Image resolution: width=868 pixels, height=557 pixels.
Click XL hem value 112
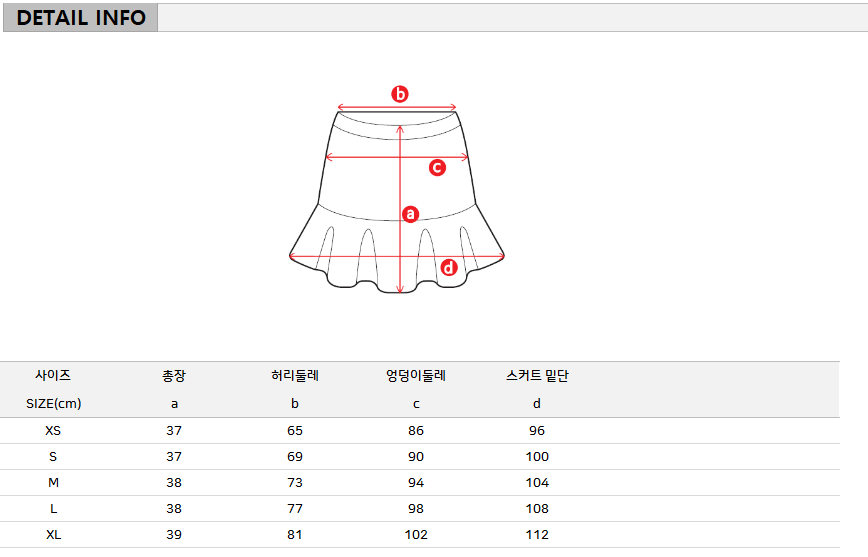coord(537,535)
